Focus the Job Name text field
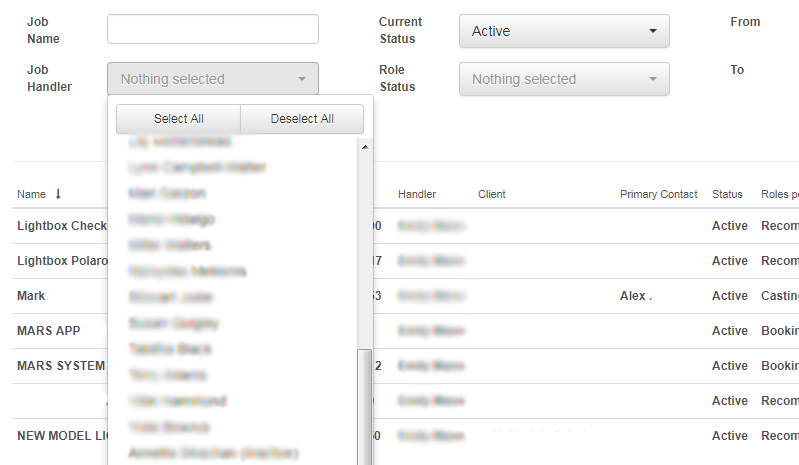 pyautogui.click(x=213, y=30)
